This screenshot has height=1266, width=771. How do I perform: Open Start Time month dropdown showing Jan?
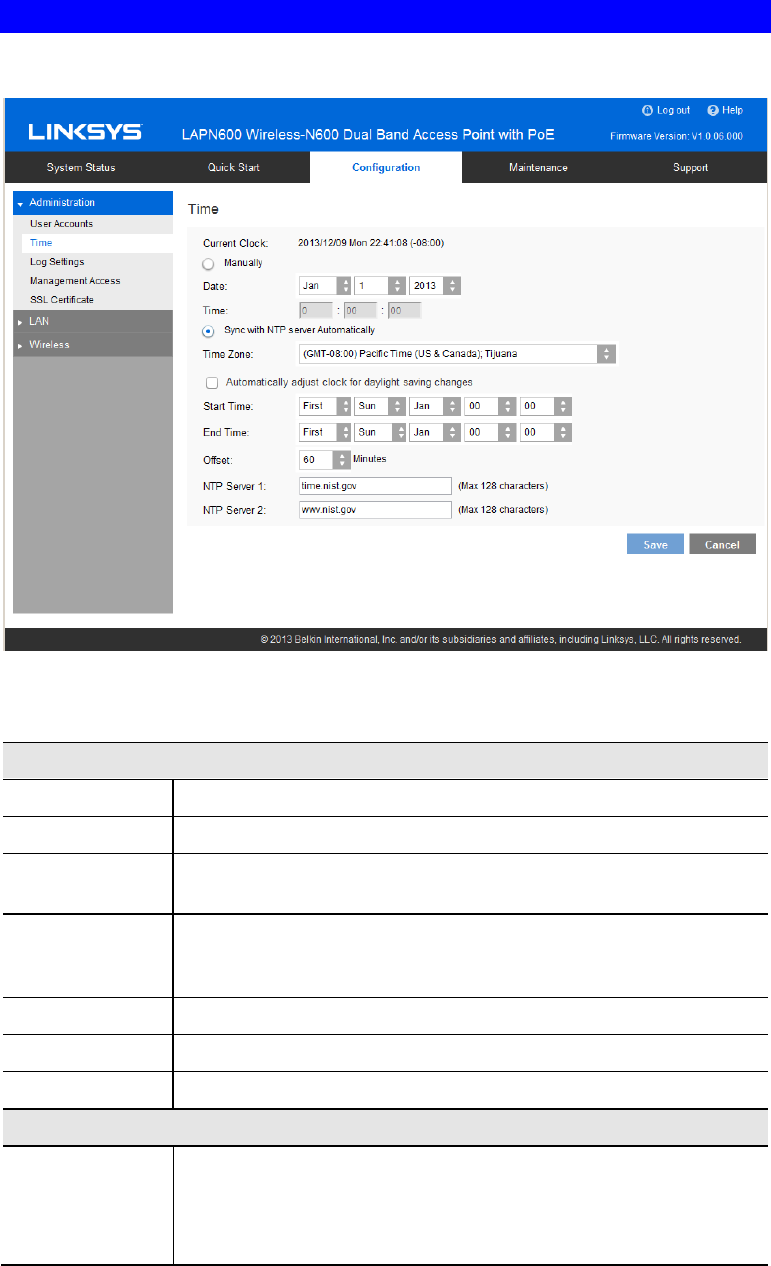(435, 406)
